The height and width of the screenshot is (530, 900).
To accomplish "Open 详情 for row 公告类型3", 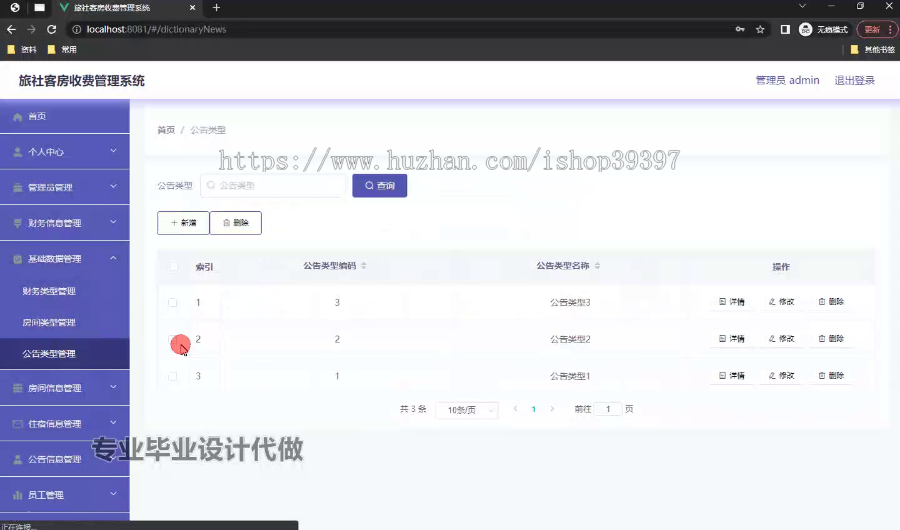I will 732,302.
